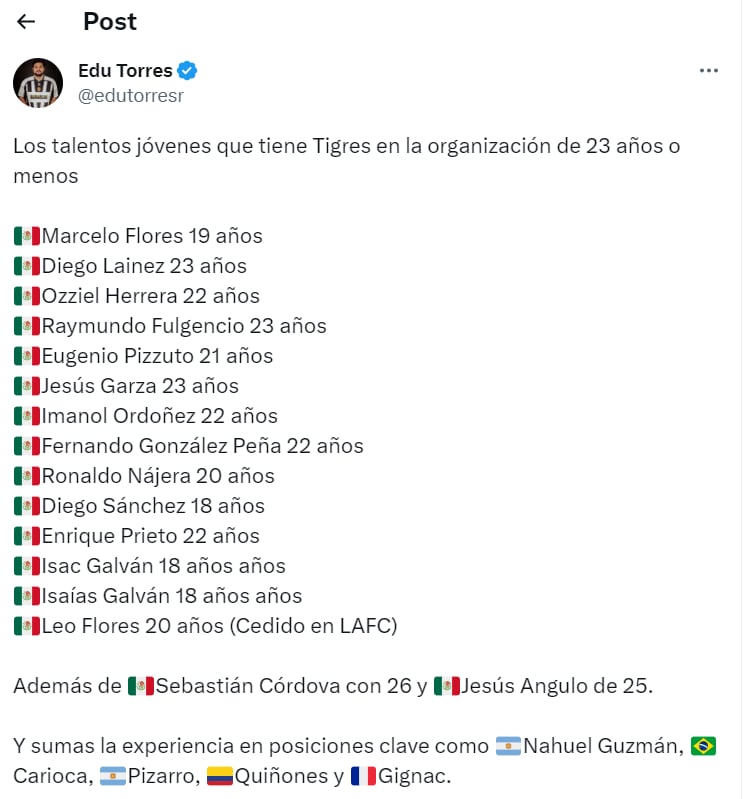744x799 pixels.
Task: Click the Mexican flag next to Jesús Angulo
Action: pos(447,686)
